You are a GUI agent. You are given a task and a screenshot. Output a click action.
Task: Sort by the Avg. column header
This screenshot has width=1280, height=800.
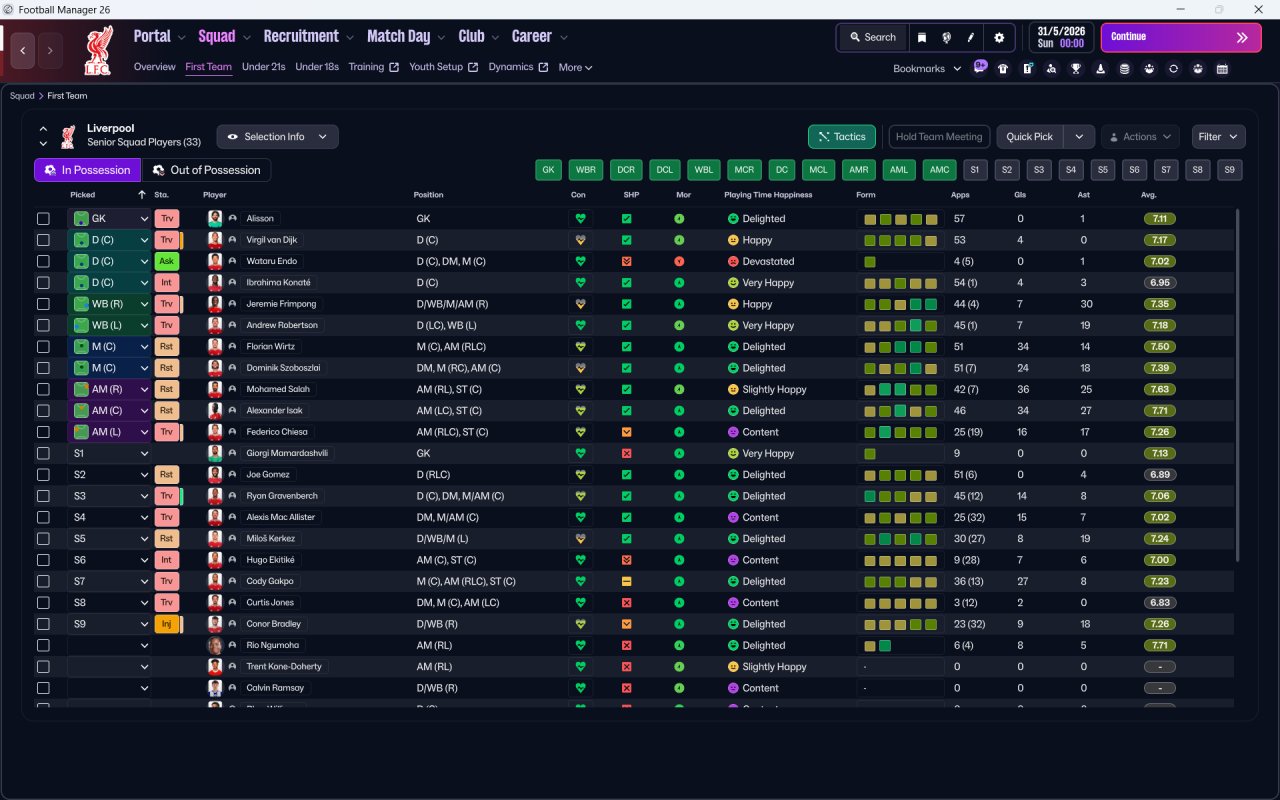[1149, 195]
